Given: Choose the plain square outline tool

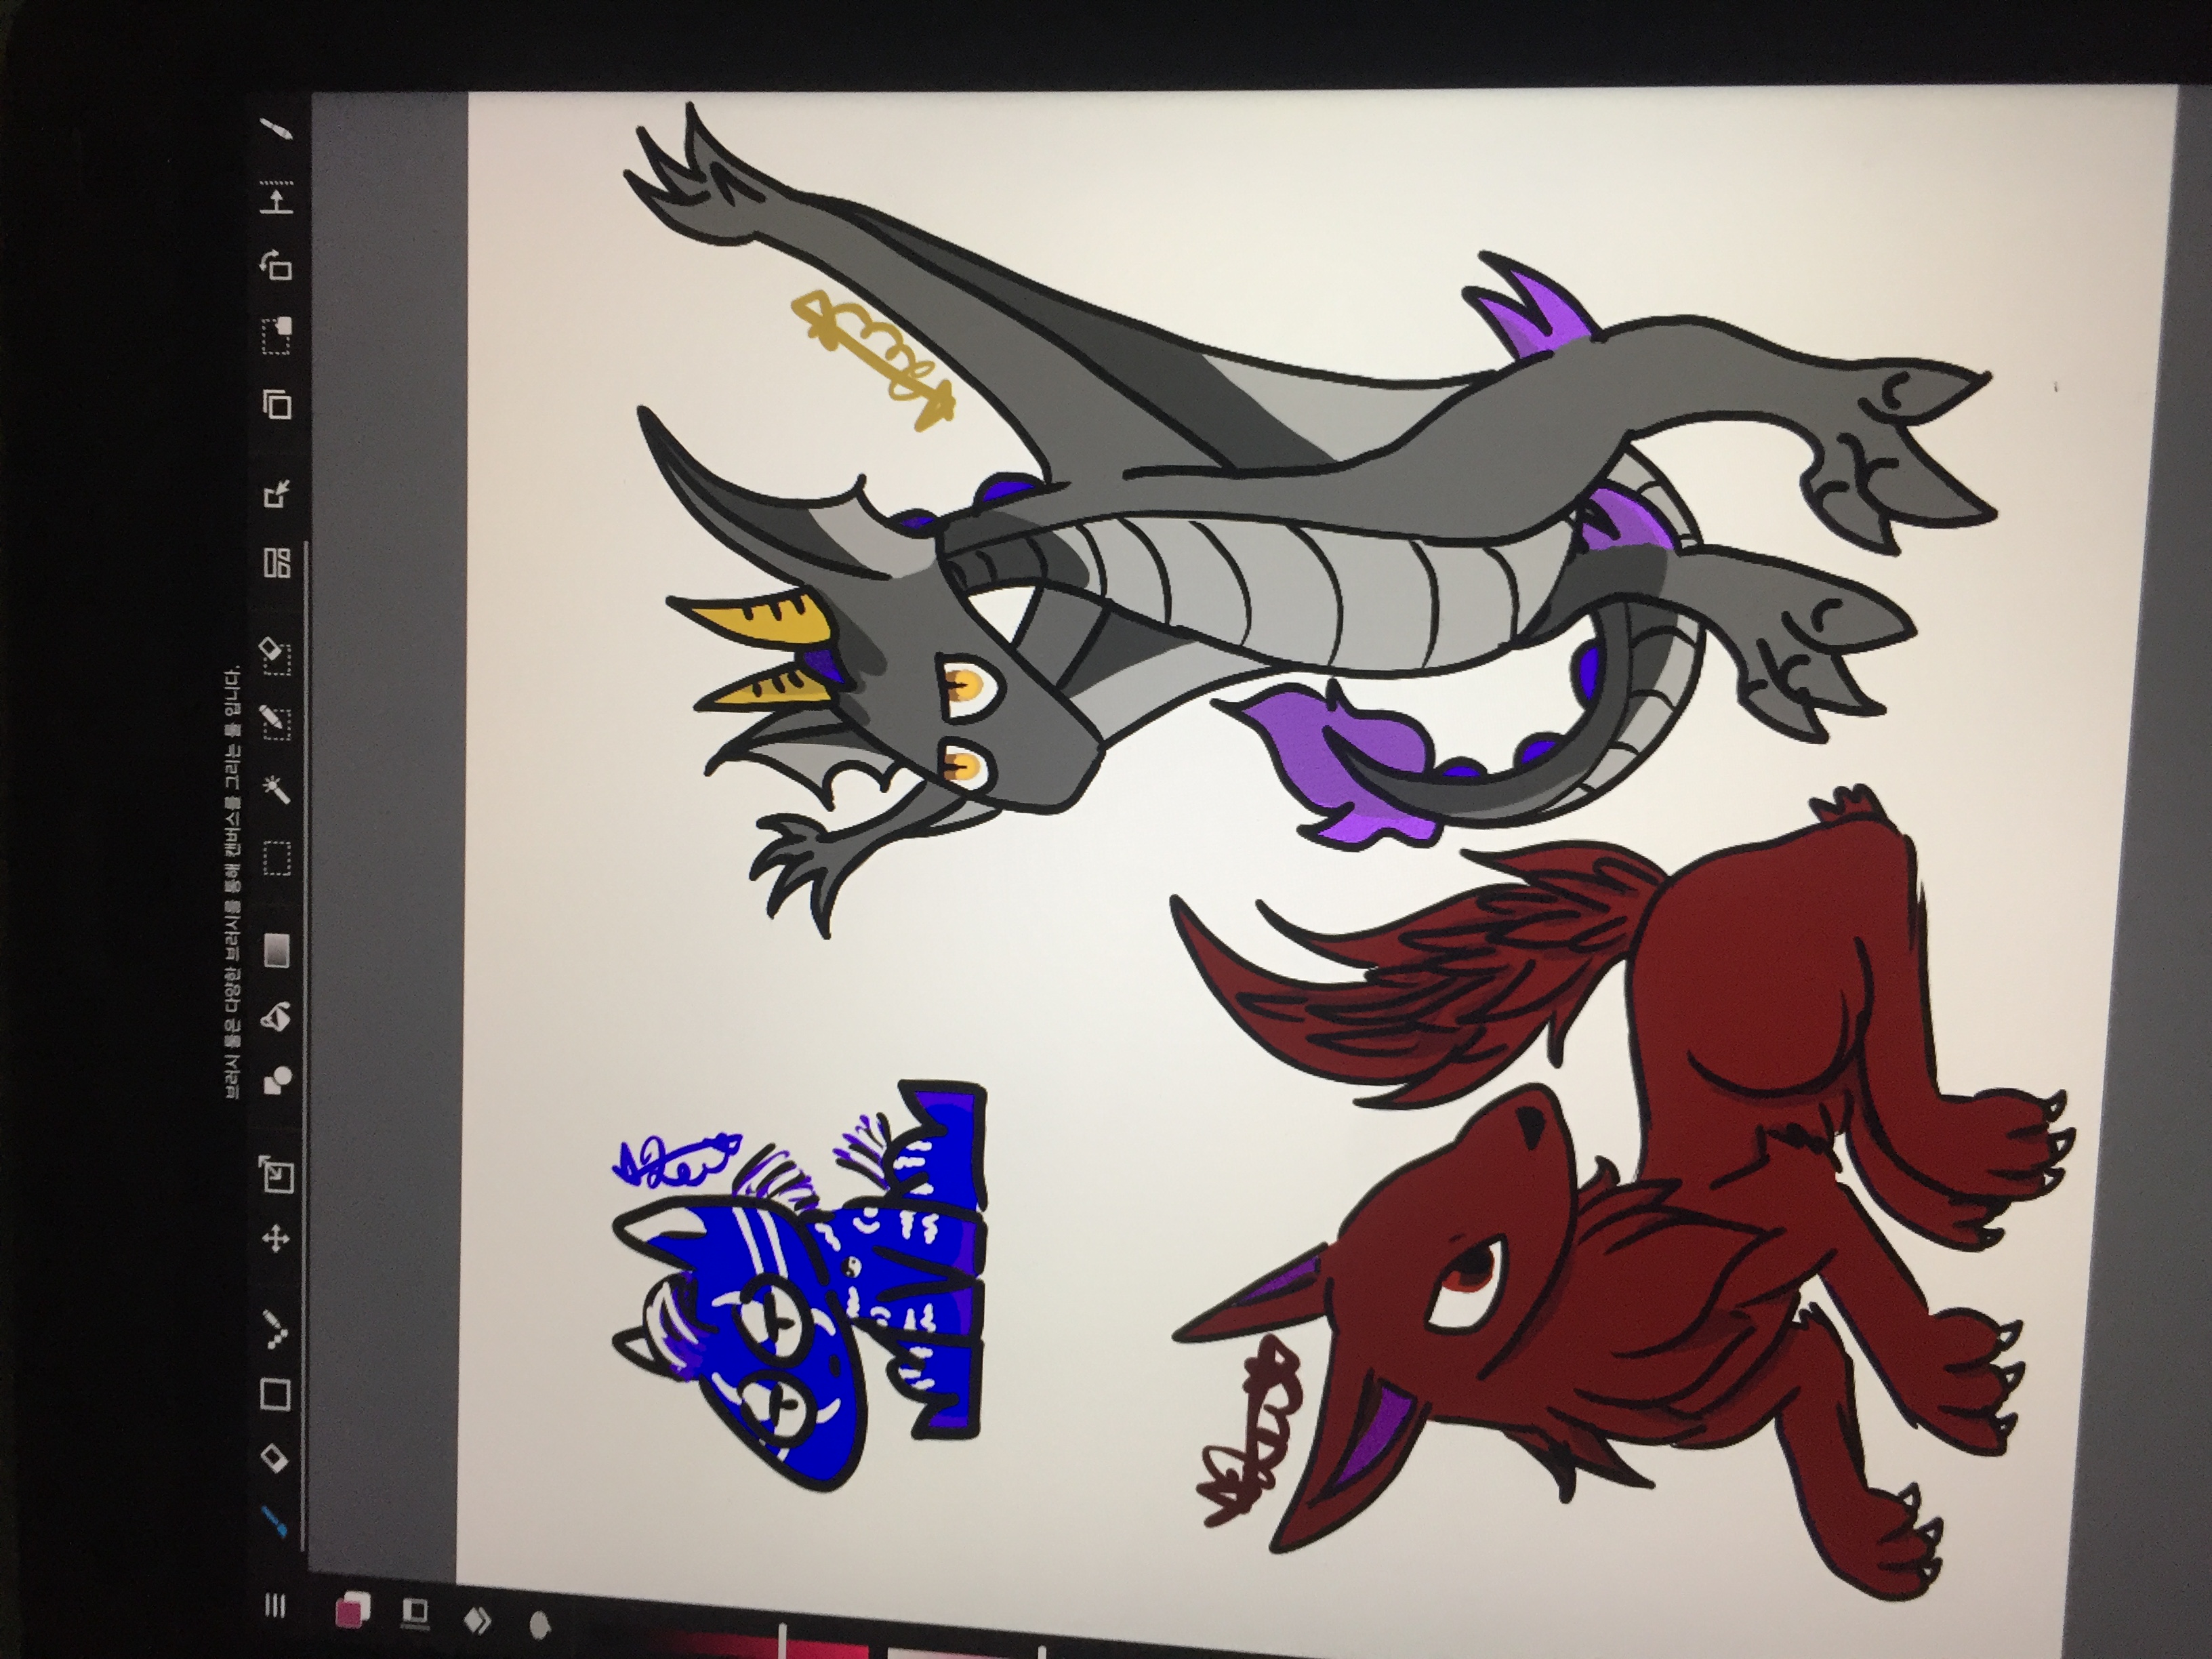Looking at the screenshot, I should (275, 1393).
